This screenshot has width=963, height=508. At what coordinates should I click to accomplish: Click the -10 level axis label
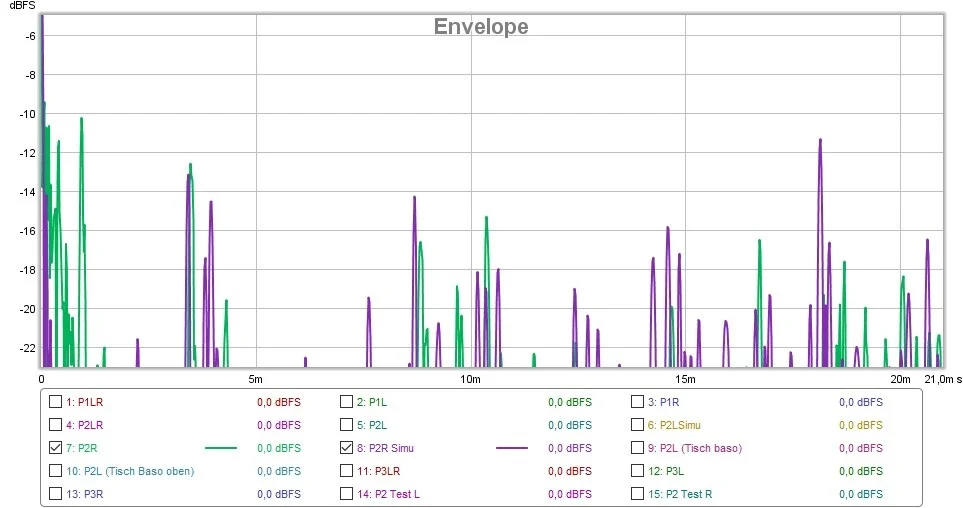point(28,114)
